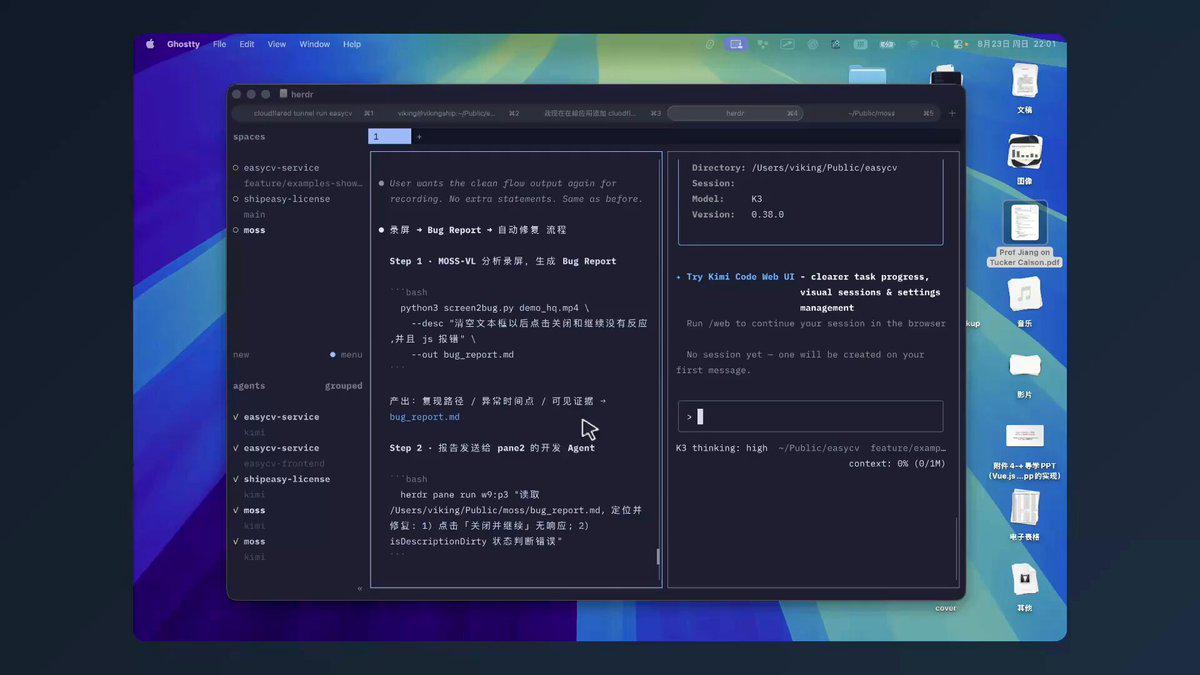Open the View menu

tap(277, 44)
